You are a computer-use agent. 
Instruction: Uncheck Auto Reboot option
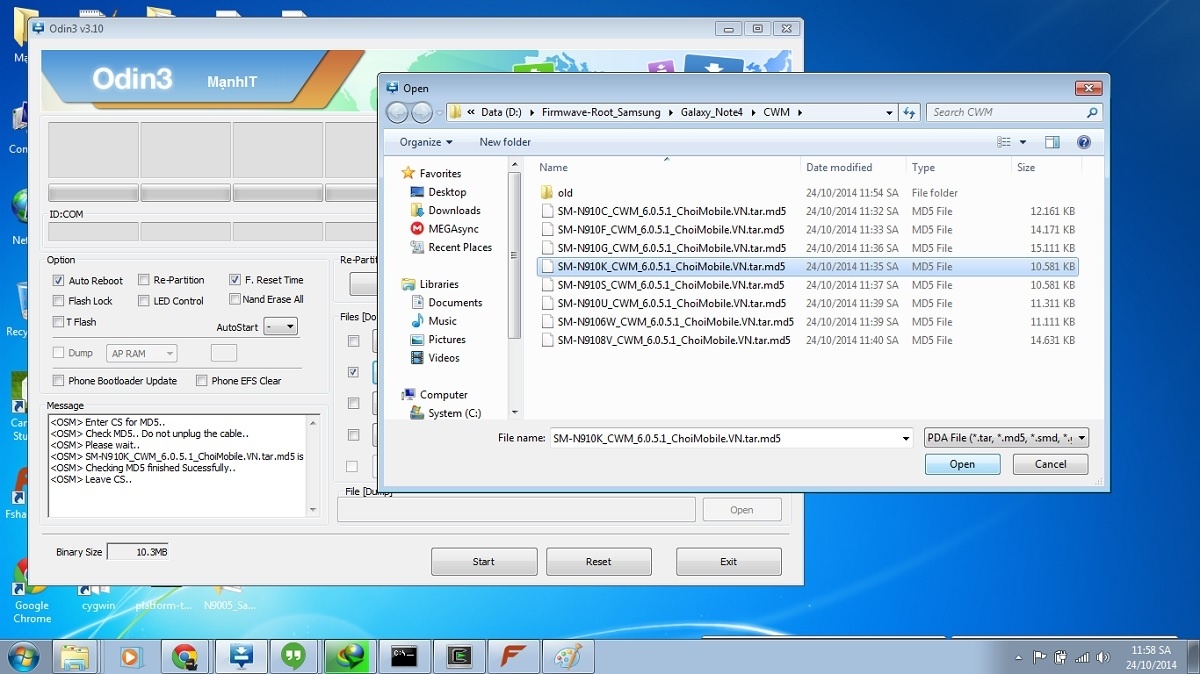58,281
